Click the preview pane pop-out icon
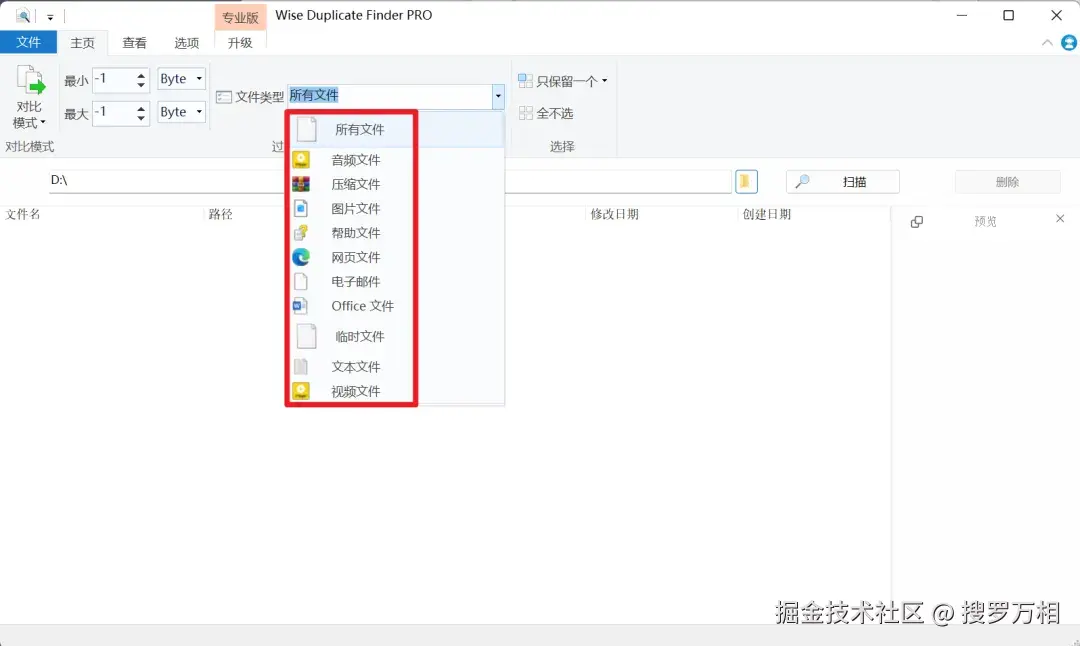This screenshot has height=646, width=1080. [x=917, y=222]
